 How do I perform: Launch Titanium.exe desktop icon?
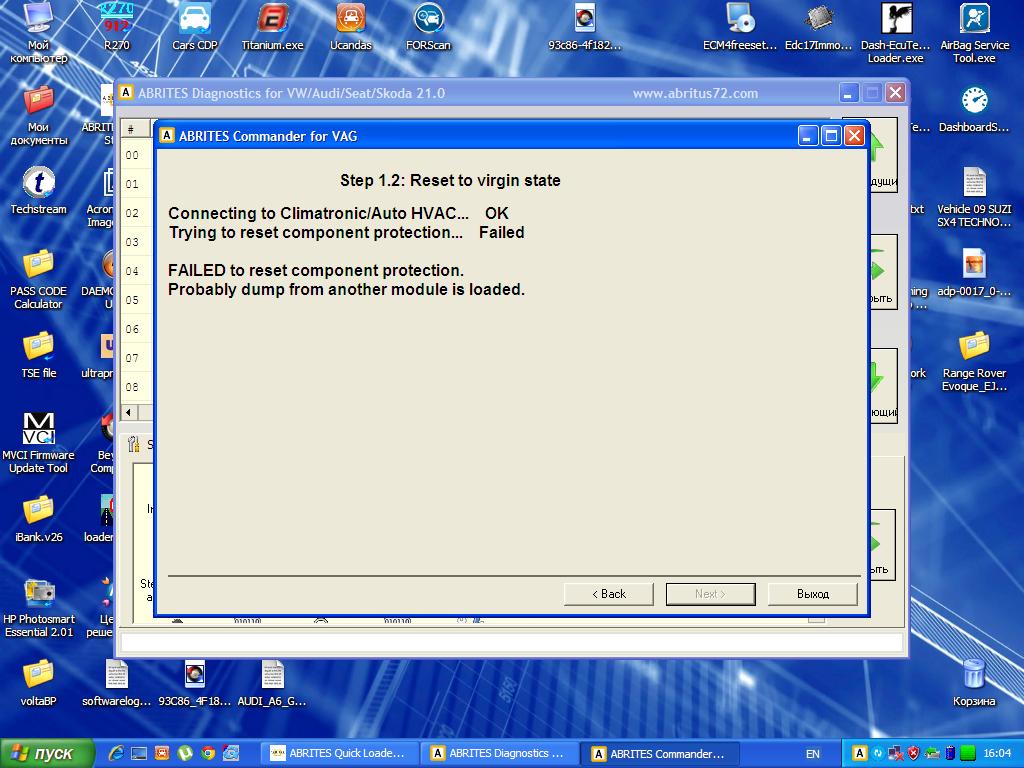point(272,27)
